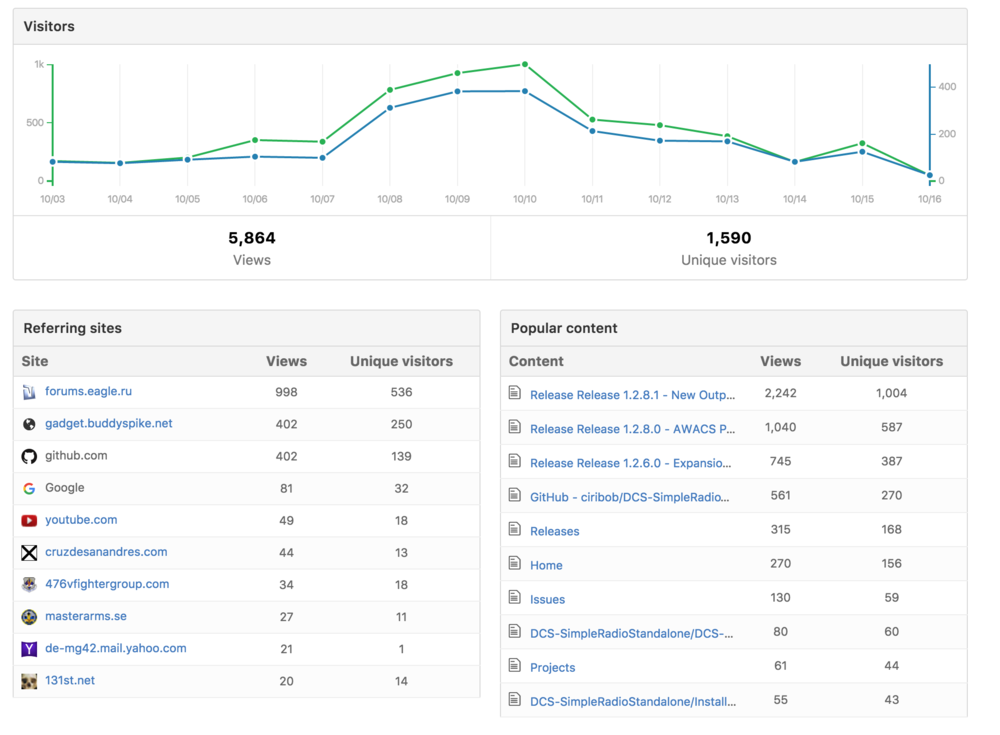Click document icon beside Releases
The image size is (1000, 735).
pyautogui.click(x=515, y=528)
